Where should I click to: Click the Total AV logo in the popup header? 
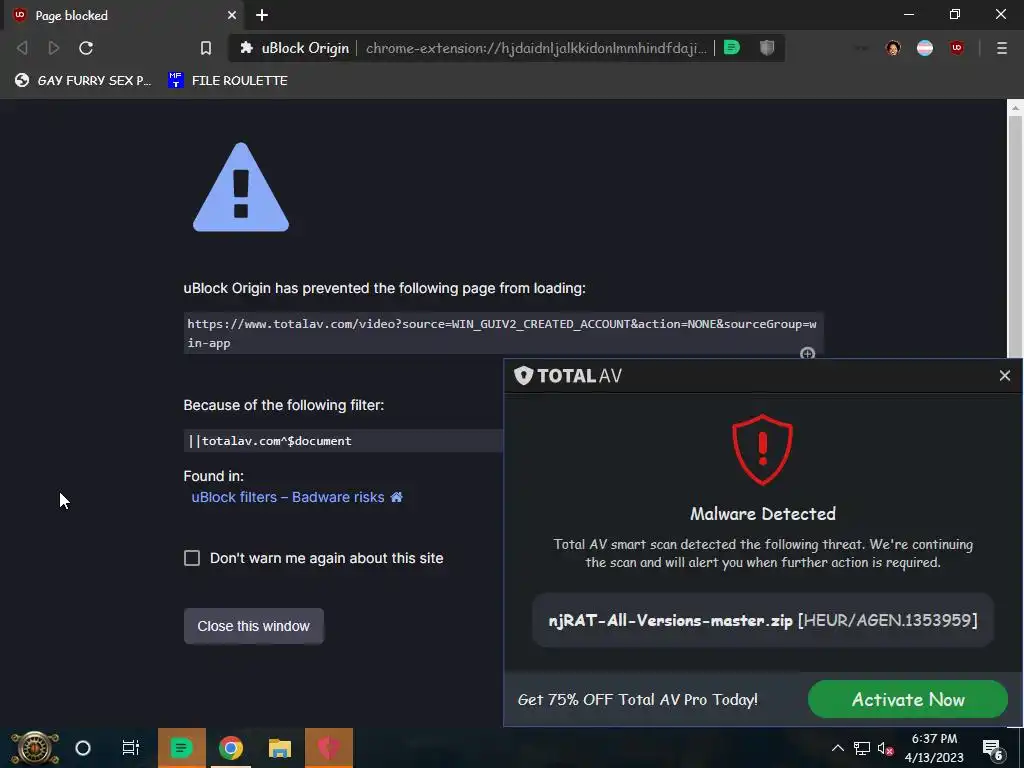[568, 376]
